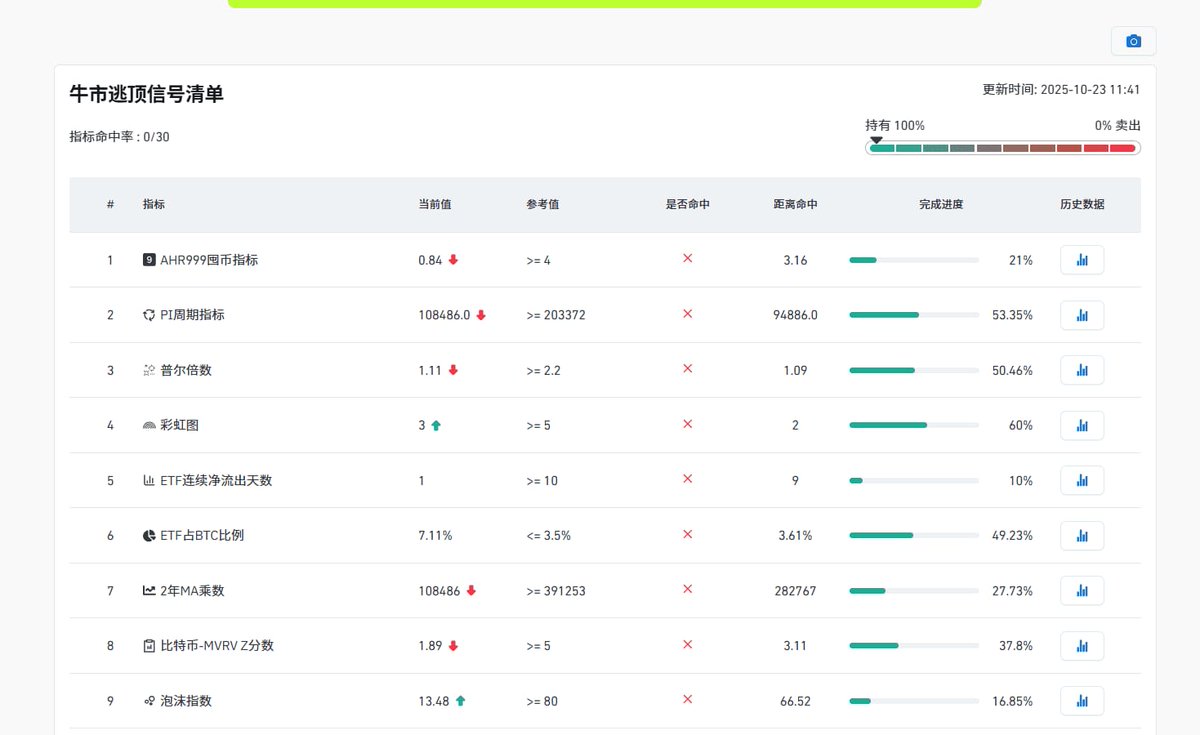This screenshot has width=1200, height=735.
Task: Click the PI周期指标 indicator name
Action: 192,315
